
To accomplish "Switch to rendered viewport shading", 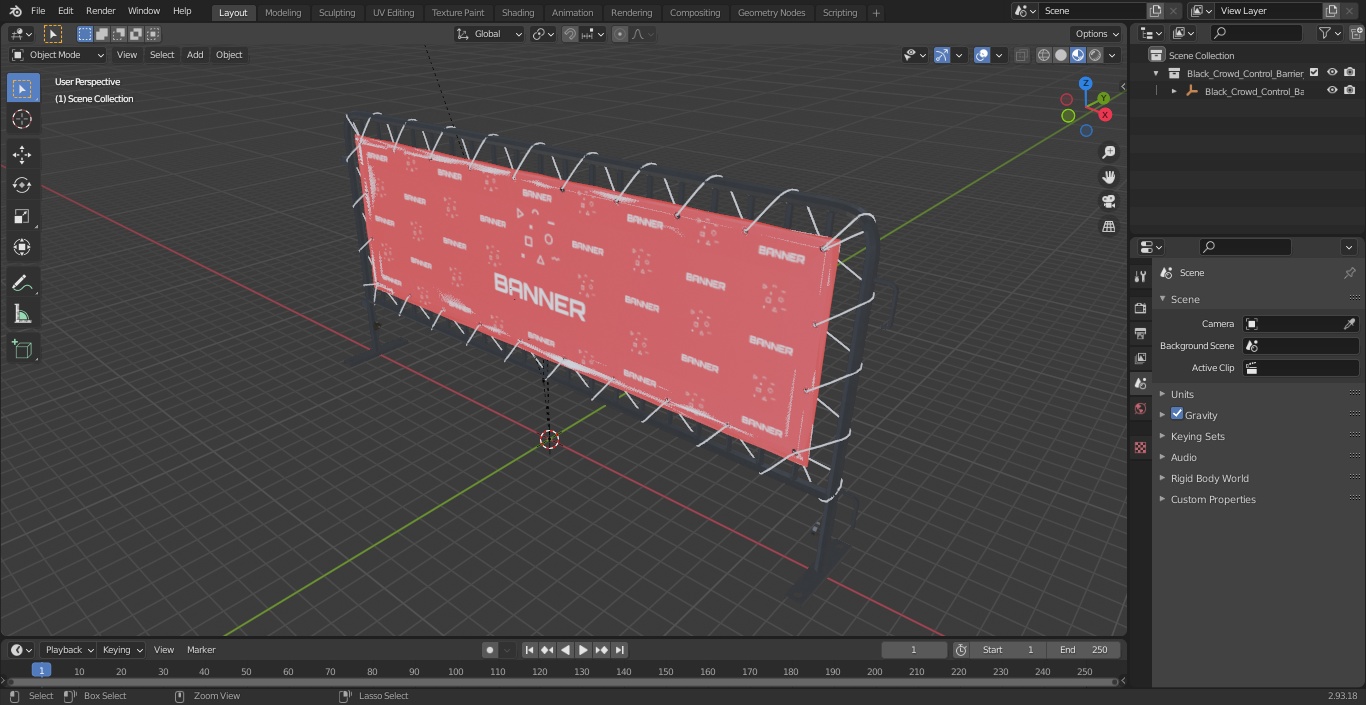I will click(x=1095, y=55).
